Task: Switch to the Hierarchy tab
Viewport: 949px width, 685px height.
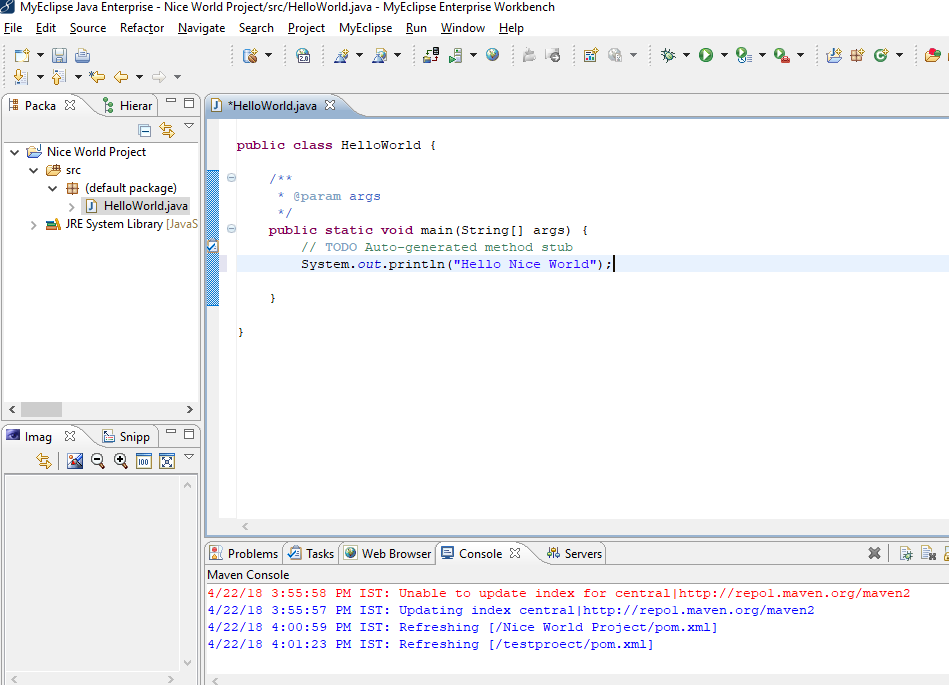Action: coord(127,105)
